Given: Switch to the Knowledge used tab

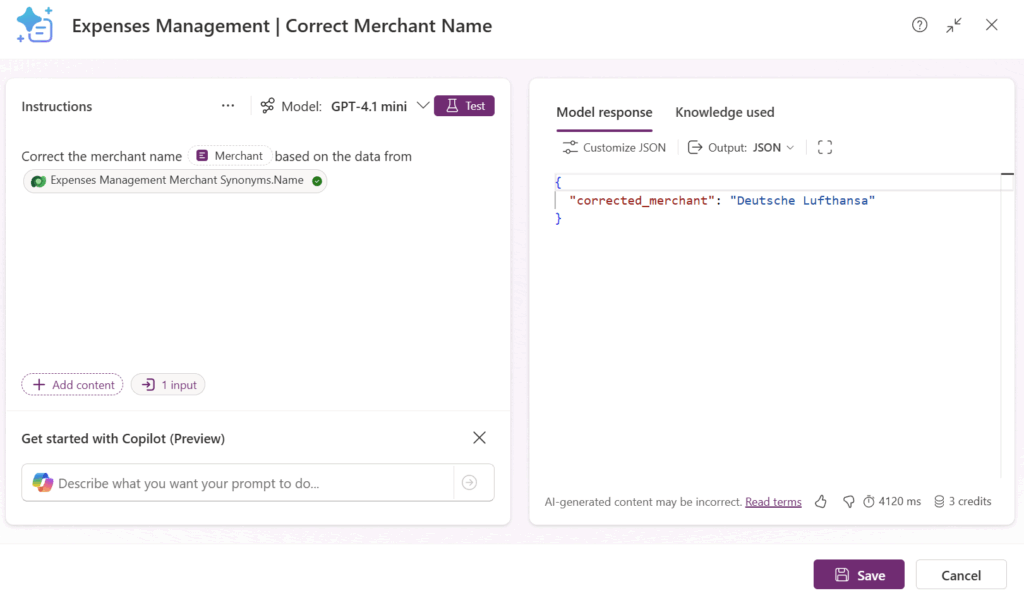Looking at the screenshot, I should (724, 112).
